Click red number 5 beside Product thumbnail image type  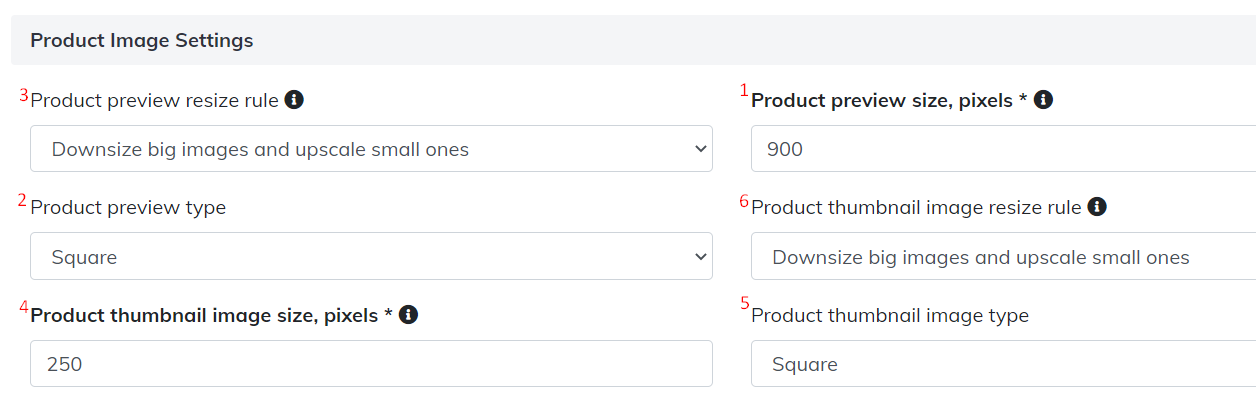pyautogui.click(x=744, y=304)
